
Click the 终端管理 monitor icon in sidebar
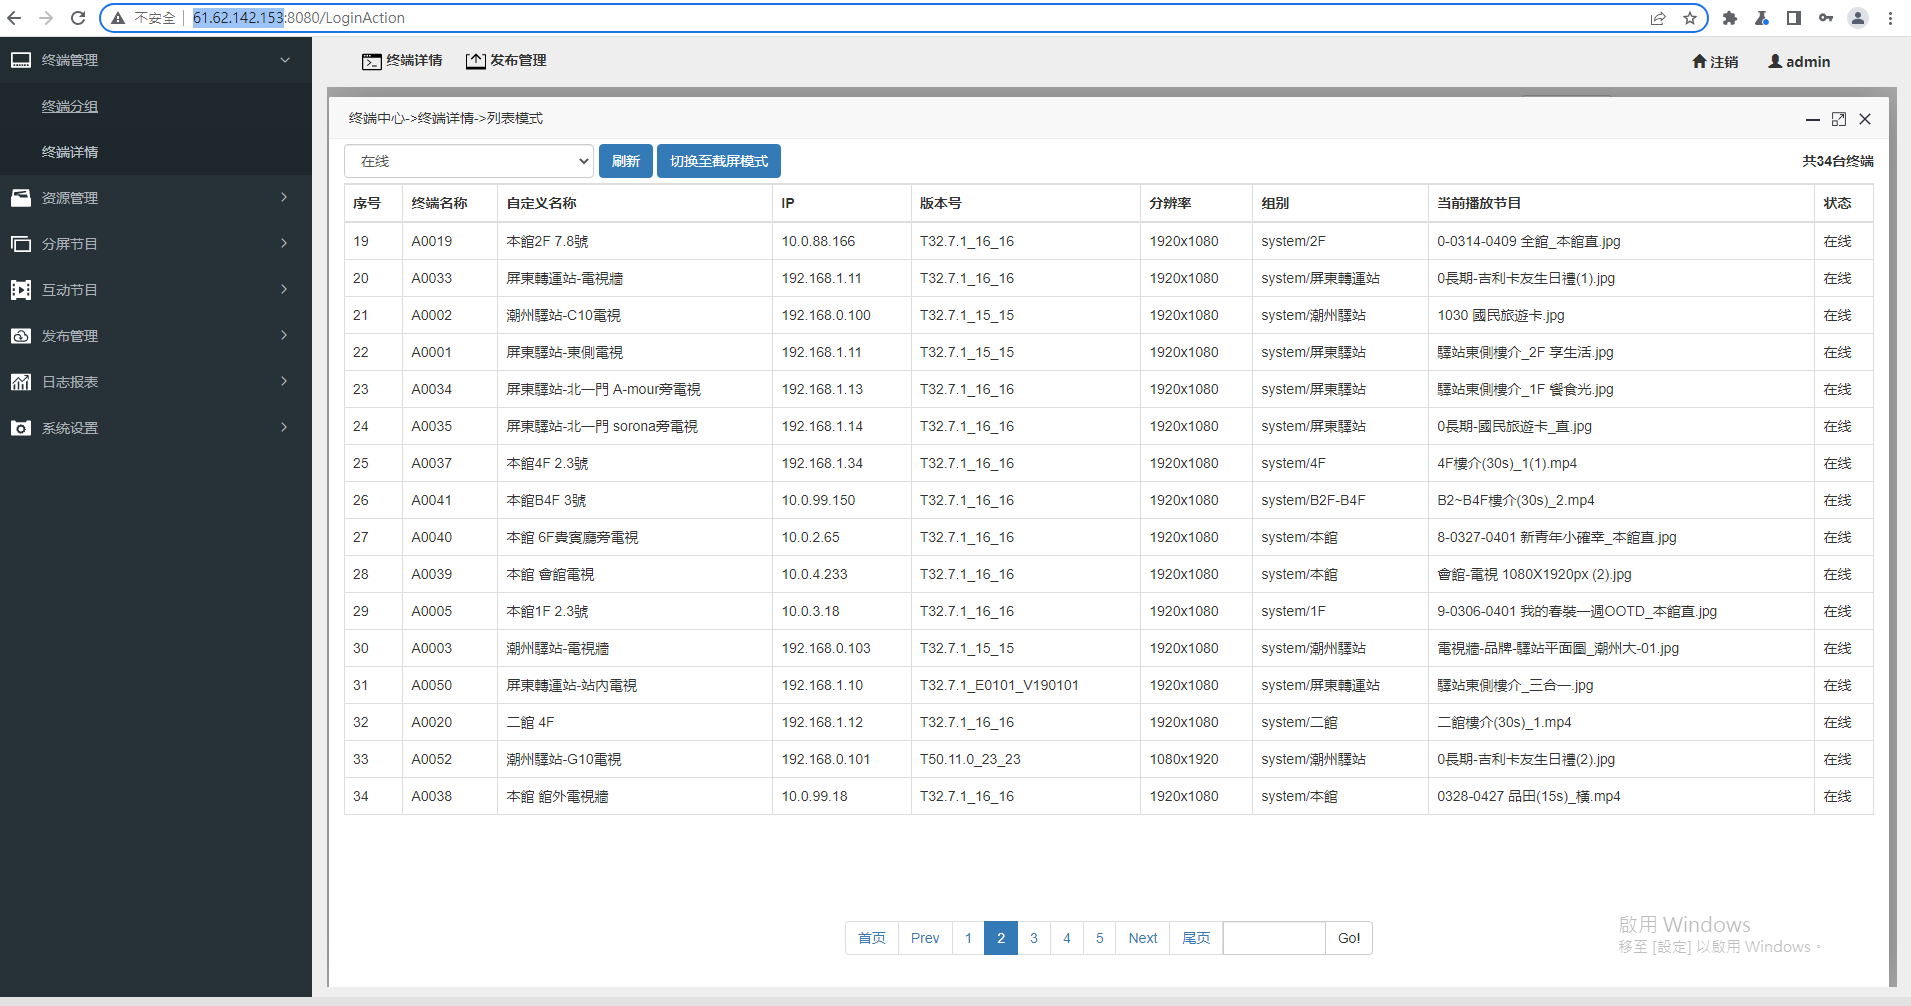(x=21, y=60)
